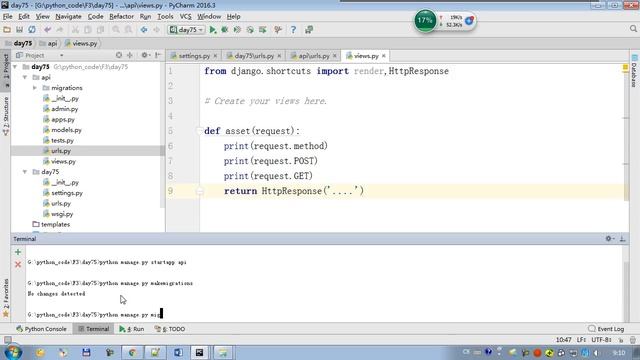Image resolution: width=640 pixels, height=360 pixels.
Task: Click Run with Coverage icon
Action: tap(237, 30)
